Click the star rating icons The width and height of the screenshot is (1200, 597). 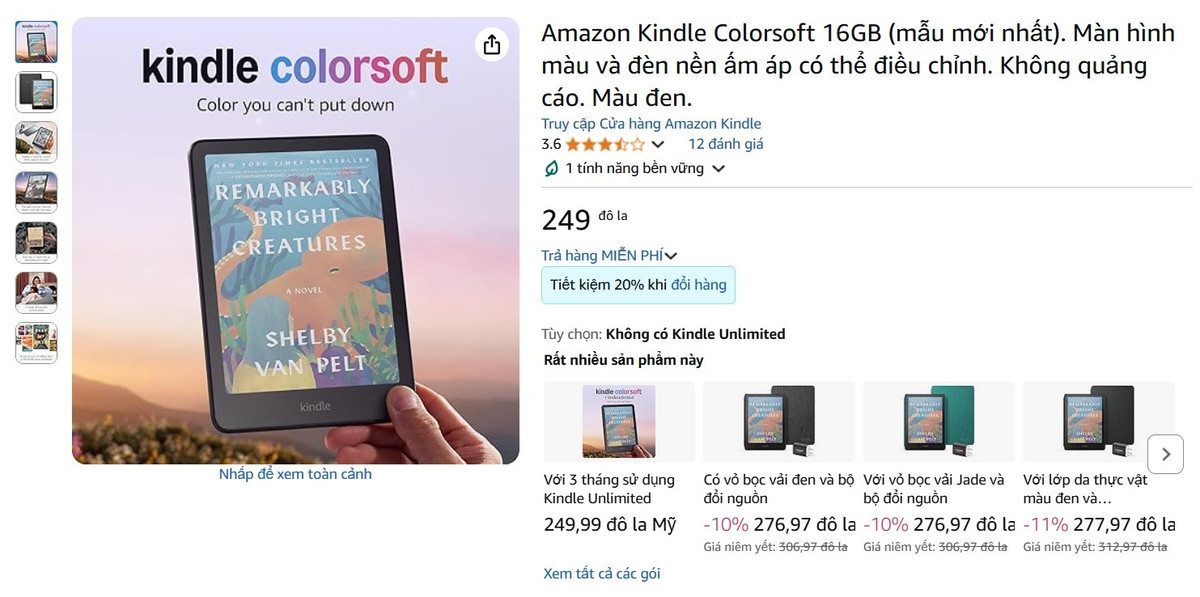click(x=605, y=144)
